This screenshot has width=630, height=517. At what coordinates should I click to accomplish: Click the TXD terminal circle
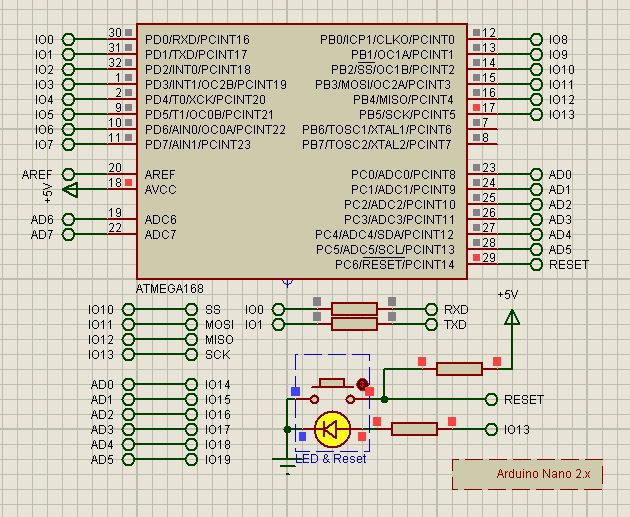(x=431, y=324)
